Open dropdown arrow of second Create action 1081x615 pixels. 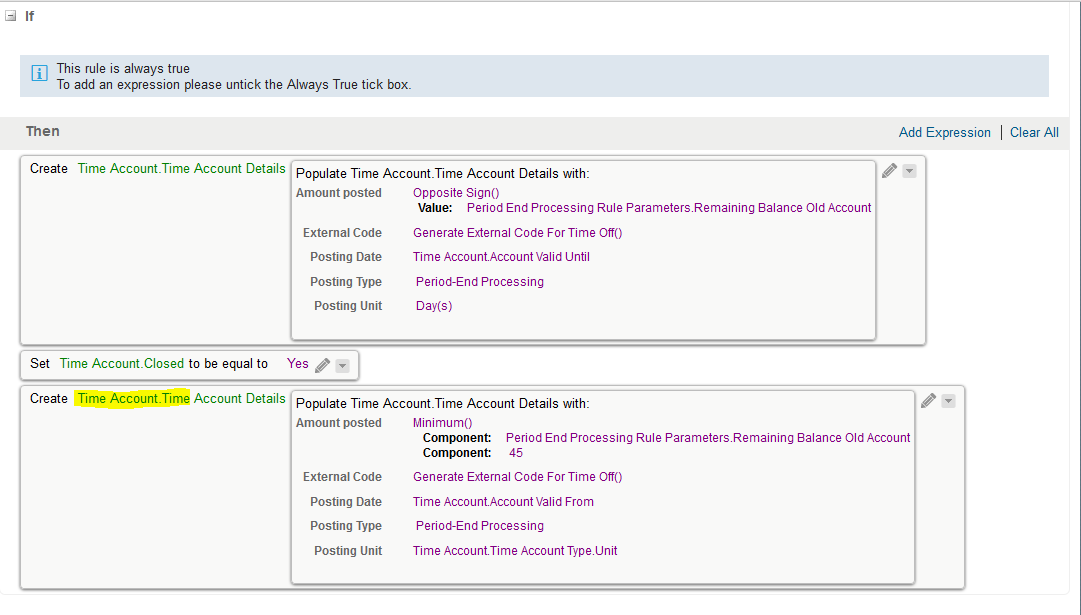click(x=949, y=401)
